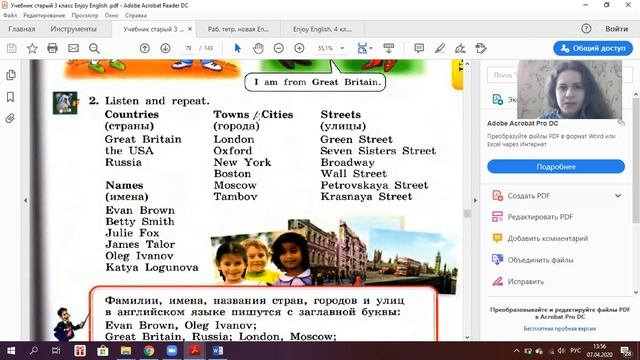This screenshot has height=360, width=640.
Task: Open the Справка menu
Action: (x=136, y=16)
